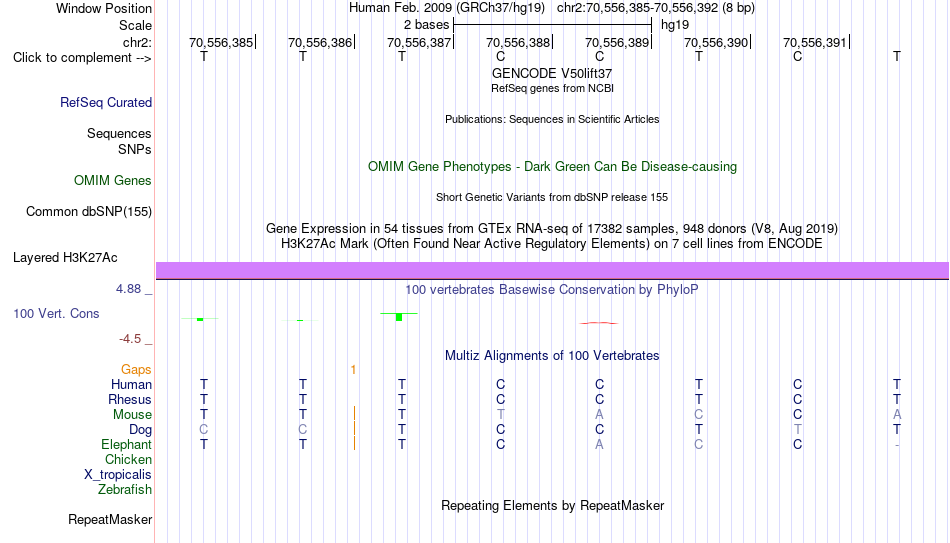Click the GENCODE V50lift37 track title
The image size is (950, 543).
point(552,73)
